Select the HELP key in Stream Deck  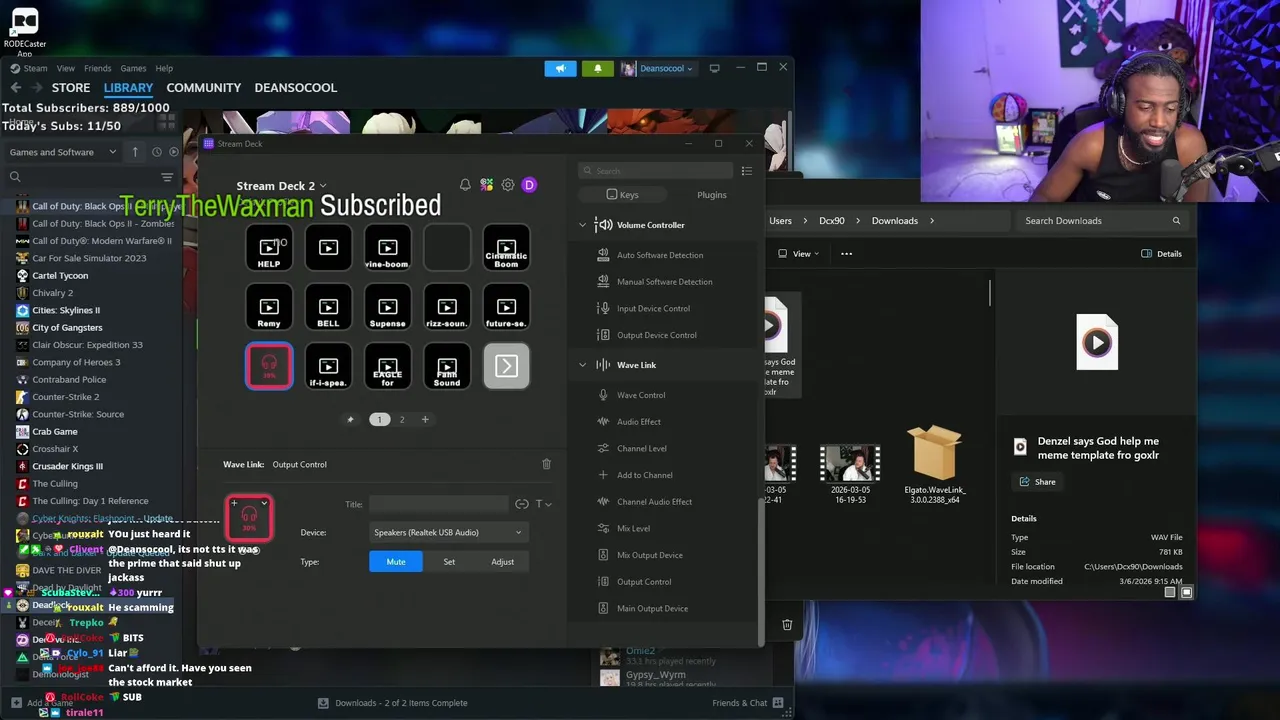[x=269, y=248]
